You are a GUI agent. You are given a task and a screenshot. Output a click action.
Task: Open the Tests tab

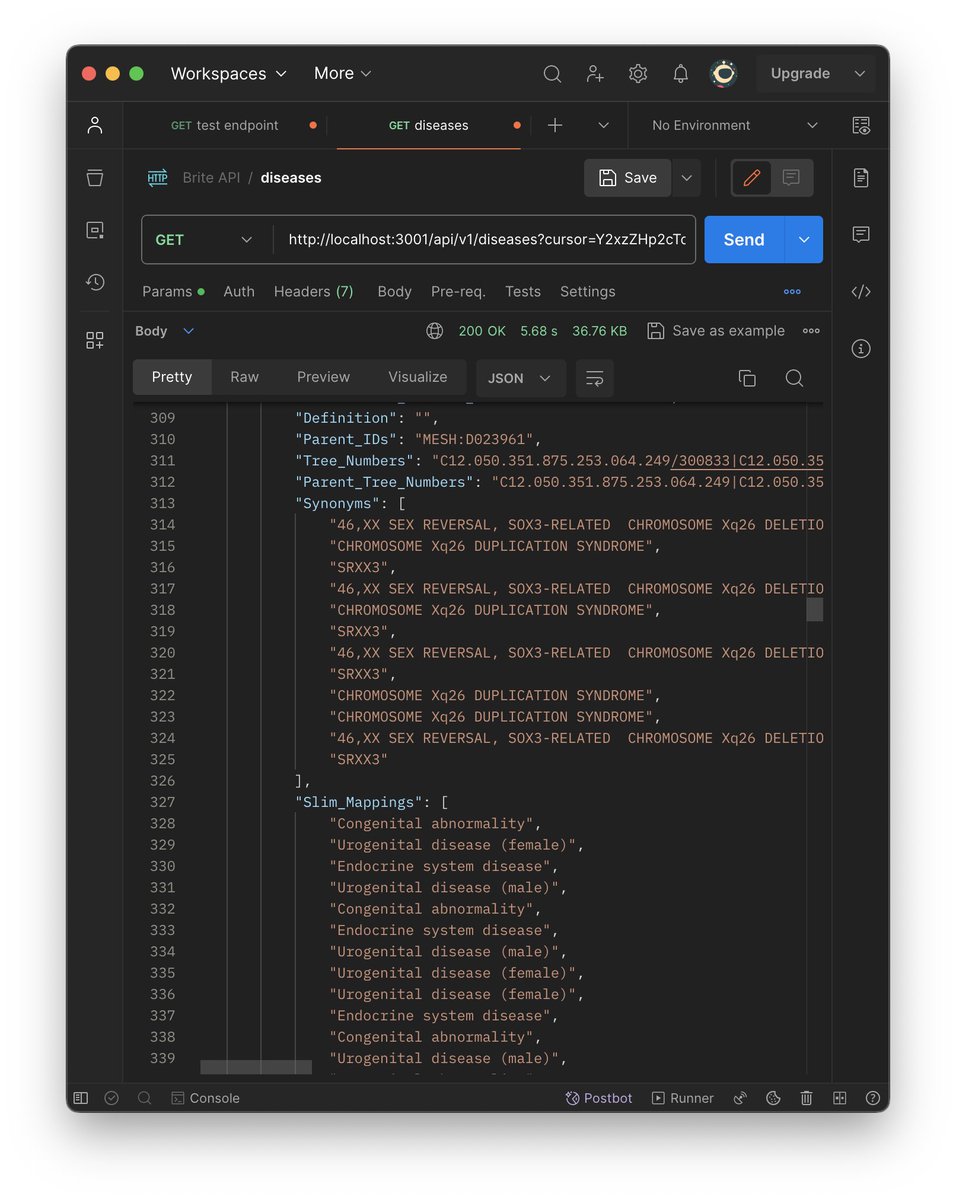tap(523, 292)
